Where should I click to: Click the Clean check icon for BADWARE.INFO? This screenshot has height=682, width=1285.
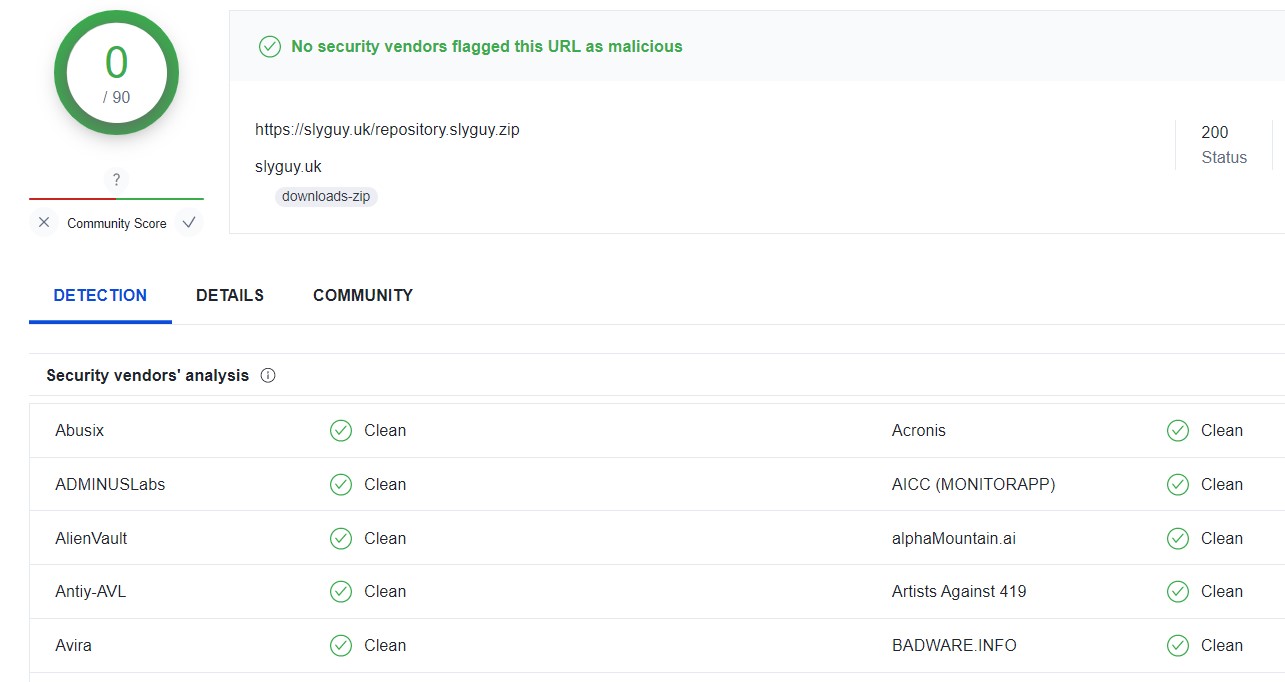(x=1178, y=646)
